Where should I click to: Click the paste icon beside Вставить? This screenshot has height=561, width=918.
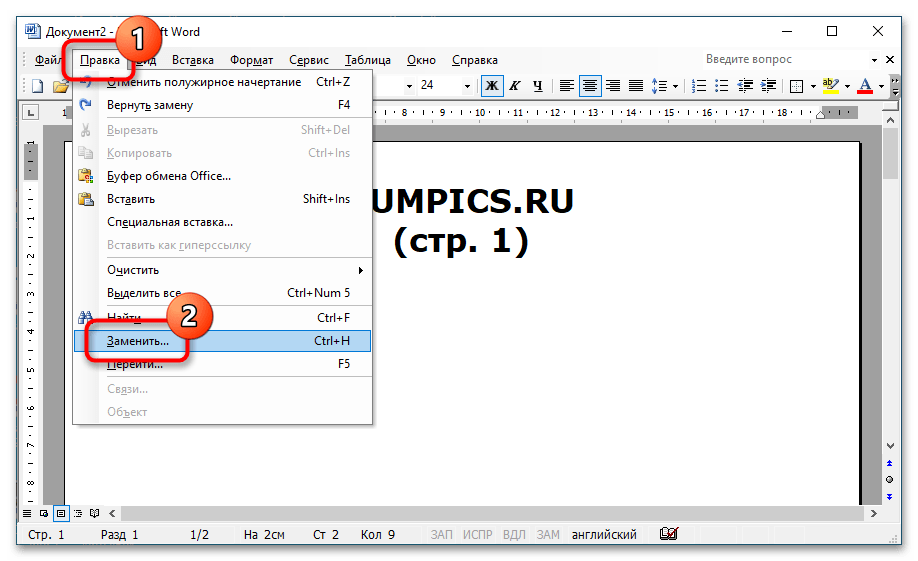[x=85, y=199]
